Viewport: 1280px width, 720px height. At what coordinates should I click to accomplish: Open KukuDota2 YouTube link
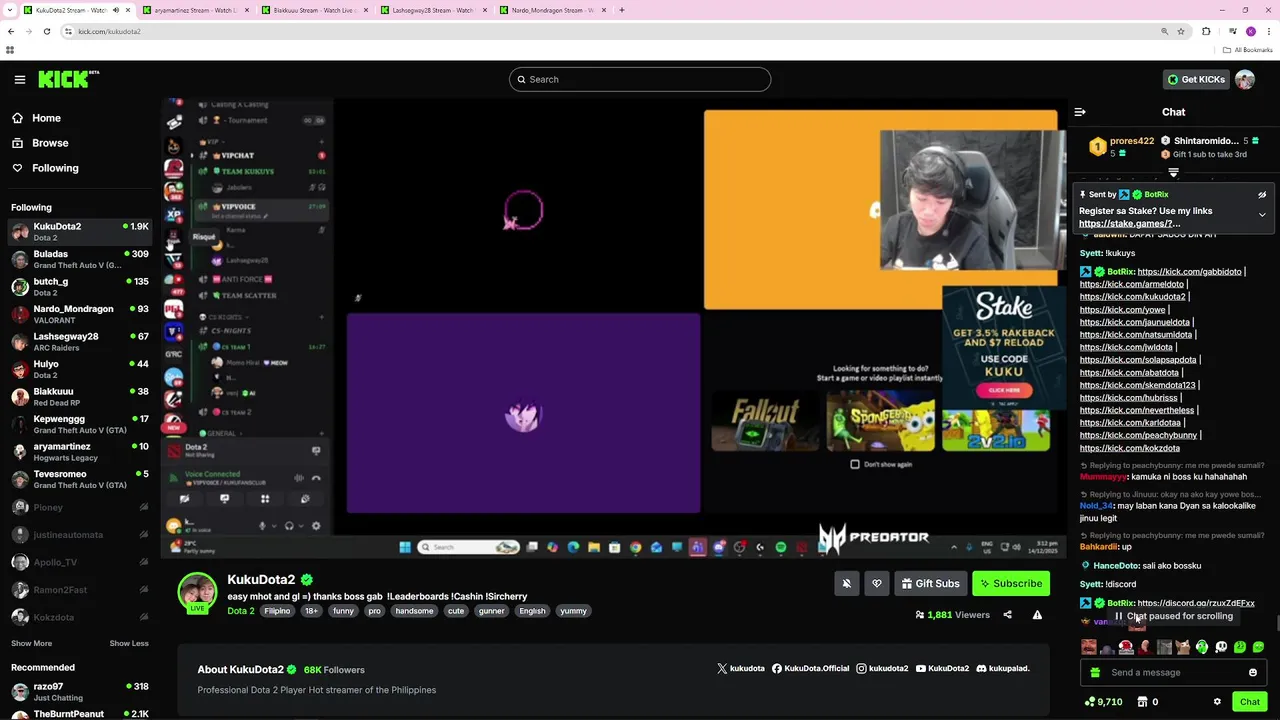tap(942, 668)
